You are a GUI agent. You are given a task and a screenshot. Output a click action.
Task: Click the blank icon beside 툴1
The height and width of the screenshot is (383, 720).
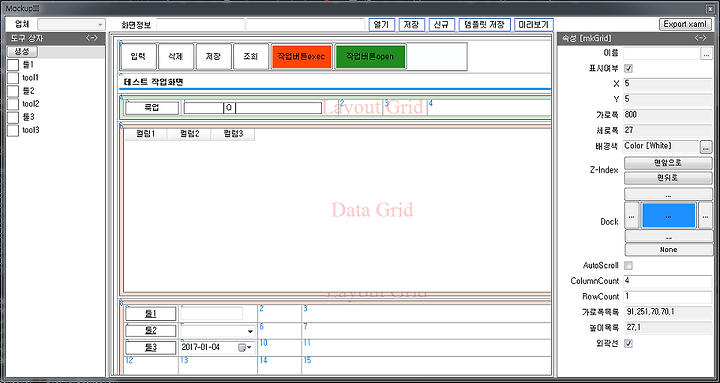tap(13, 64)
